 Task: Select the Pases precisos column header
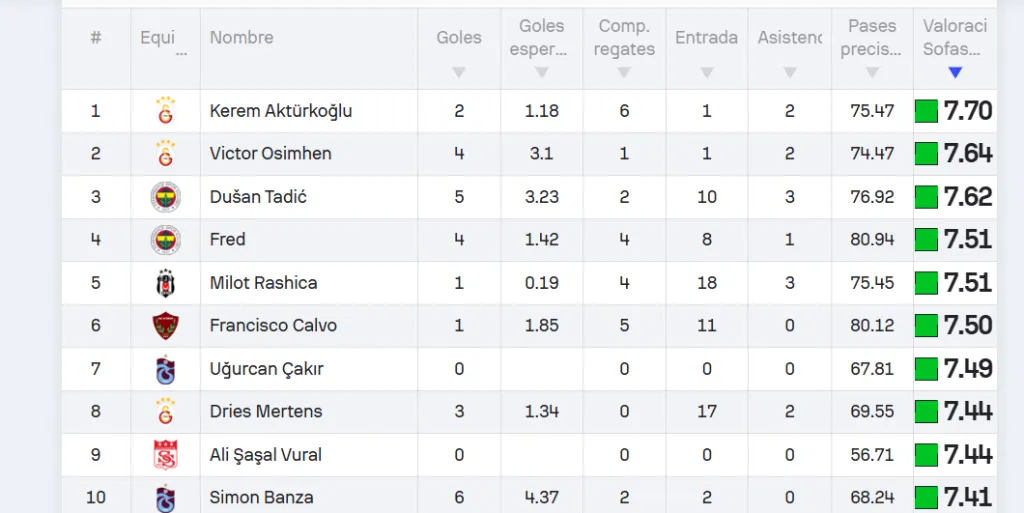872,37
